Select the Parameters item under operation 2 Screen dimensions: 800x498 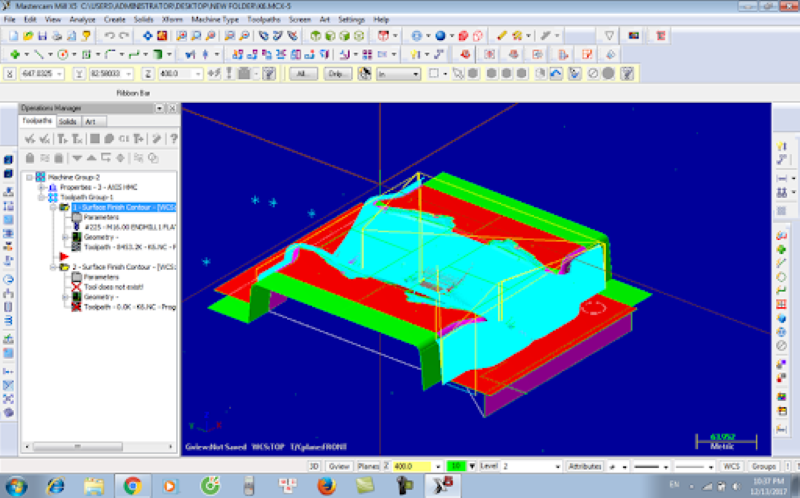coord(102,277)
